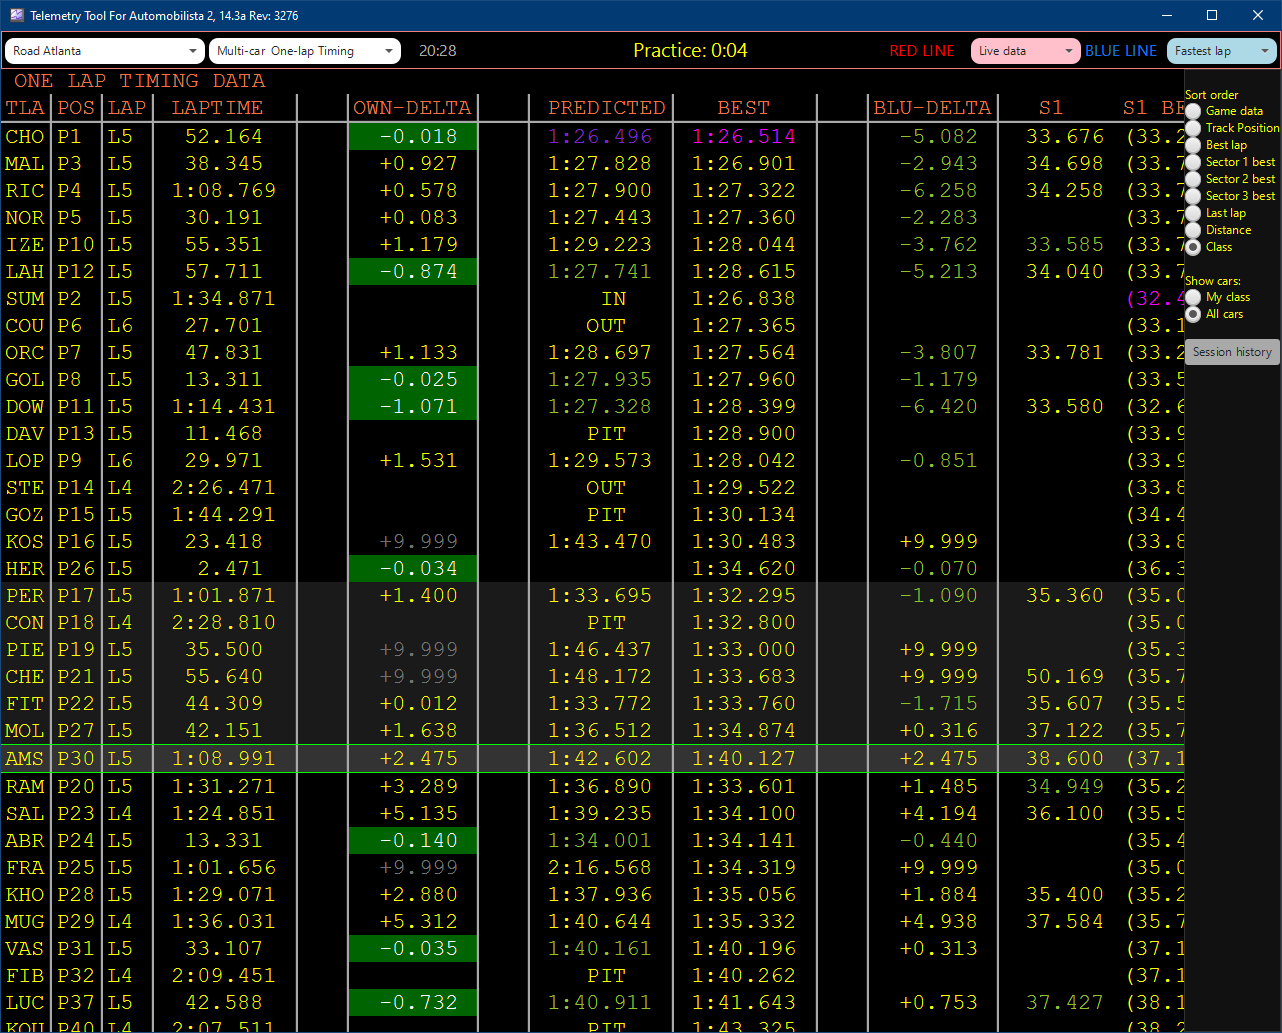This screenshot has height=1033, width=1282.
Task: Open the blue line Fastest lap dropdown
Action: click(1222, 51)
